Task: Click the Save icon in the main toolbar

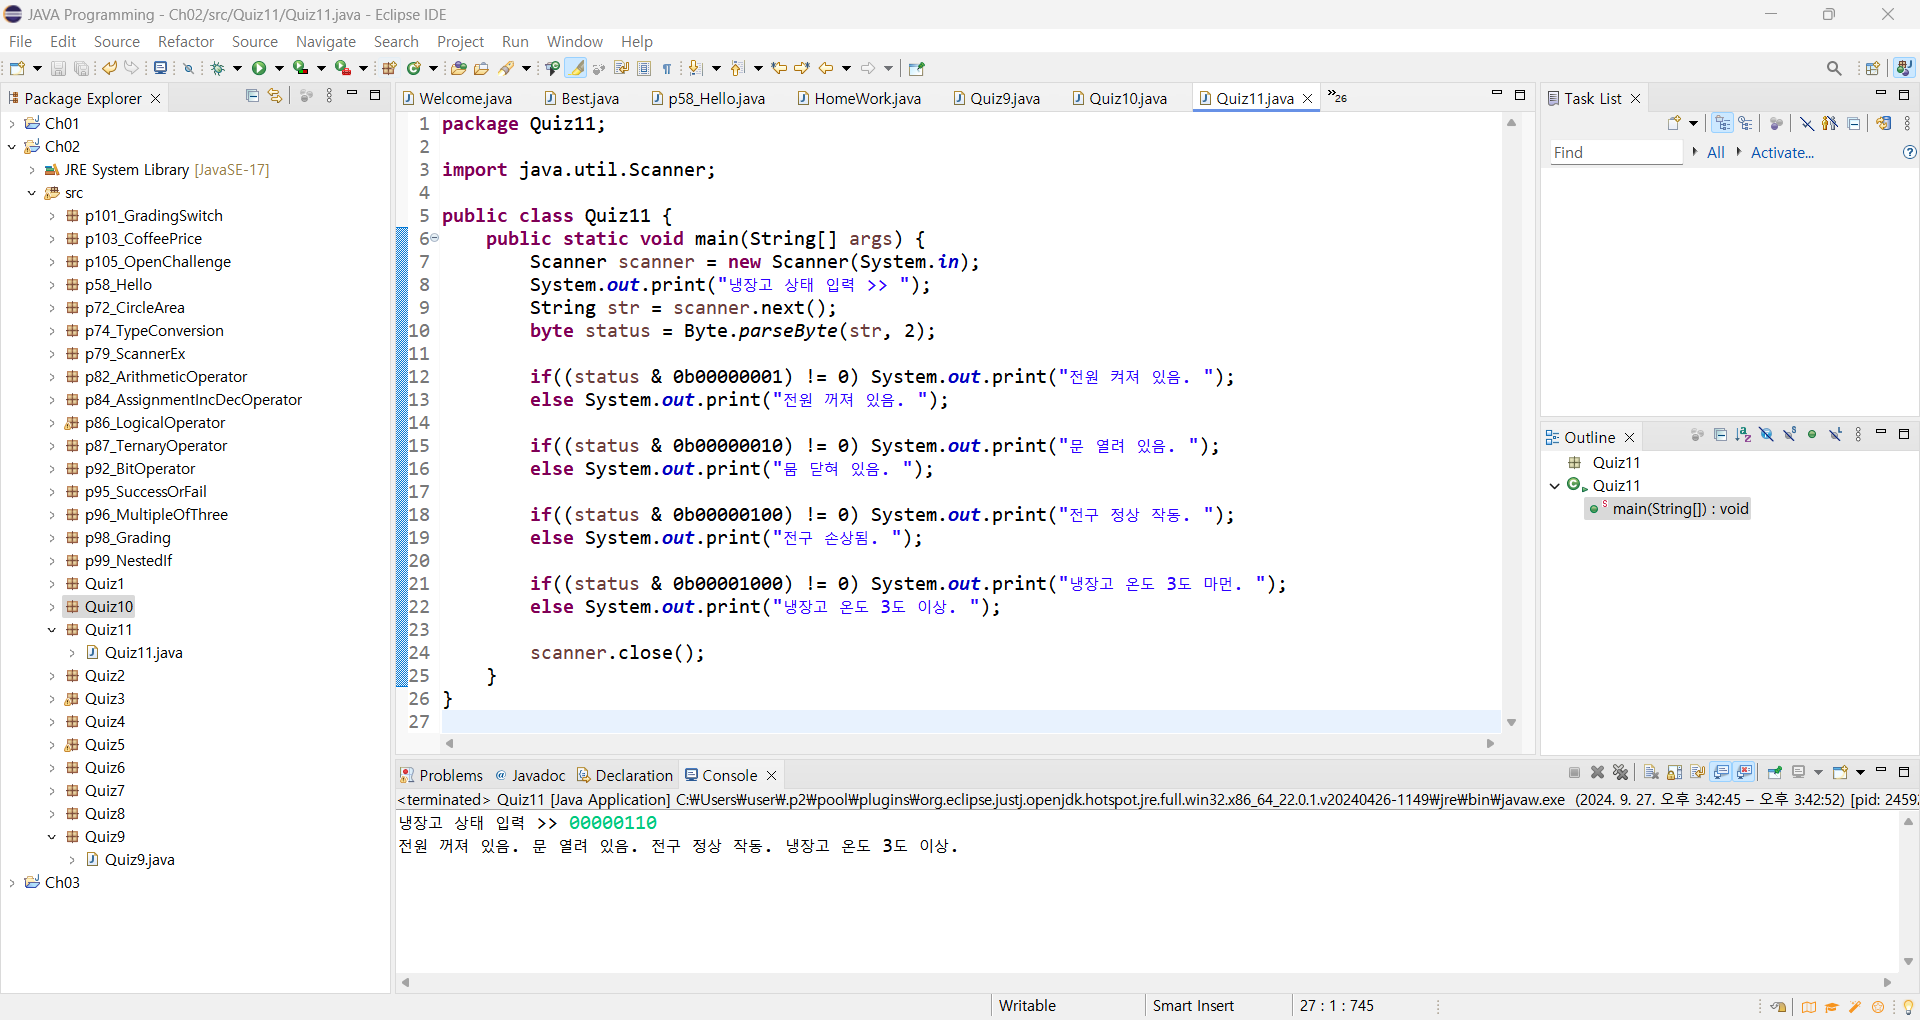Action: tap(58, 68)
